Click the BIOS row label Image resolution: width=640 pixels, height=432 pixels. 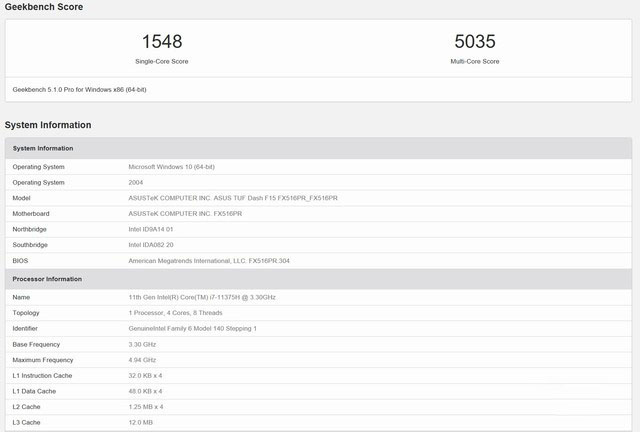tap(20, 261)
